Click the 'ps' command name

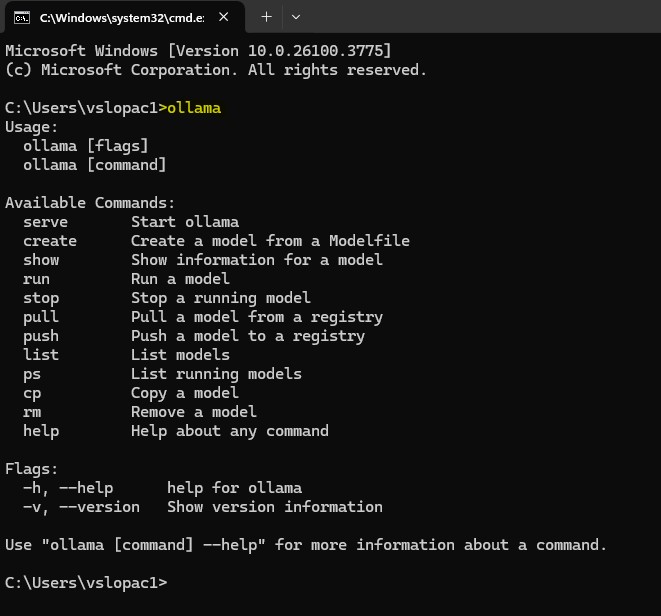coord(32,374)
